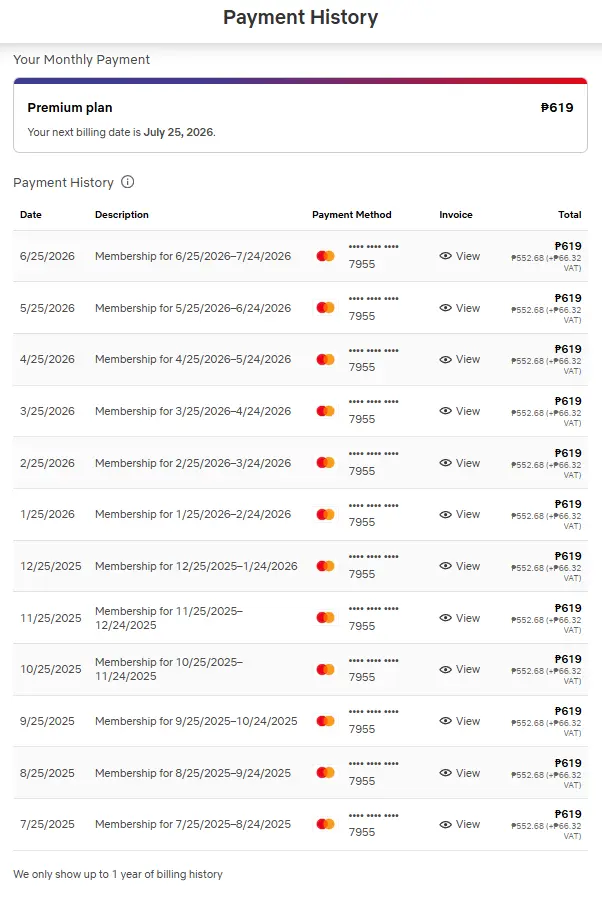Click the Total column header
This screenshot has width=602, height=903.
click(x=569, y=214)
